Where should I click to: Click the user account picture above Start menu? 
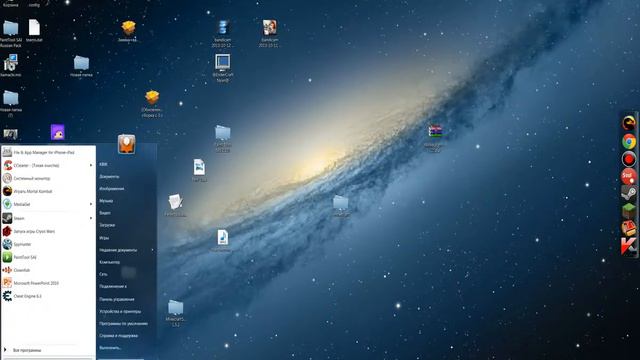(127, 144)
